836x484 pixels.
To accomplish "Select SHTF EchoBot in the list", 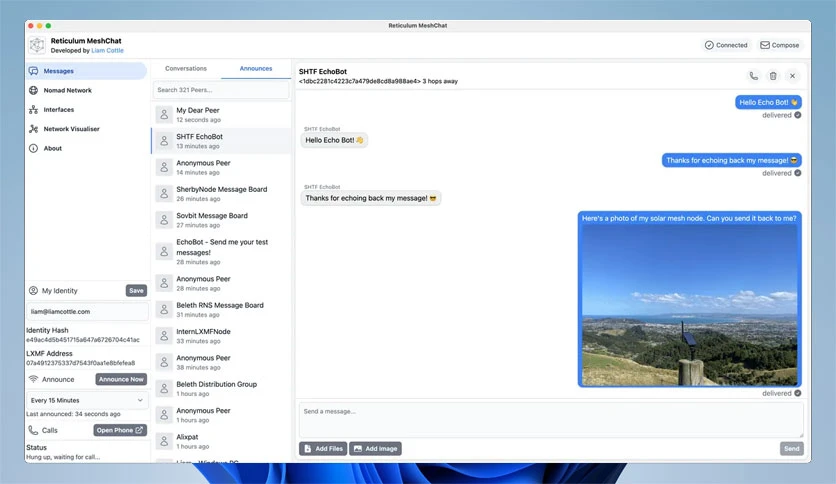I will (x=221, y=141).
